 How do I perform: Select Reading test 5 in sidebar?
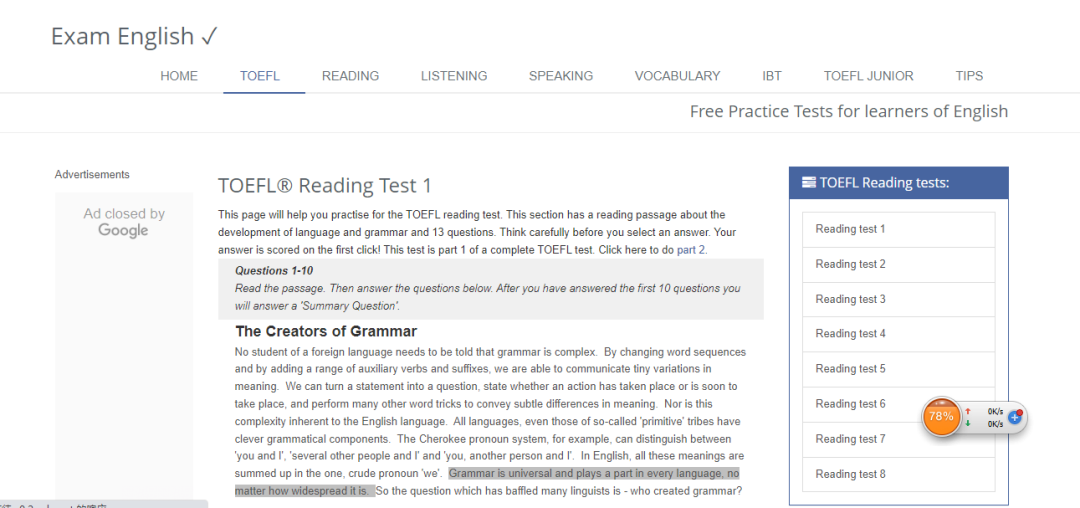899,369
